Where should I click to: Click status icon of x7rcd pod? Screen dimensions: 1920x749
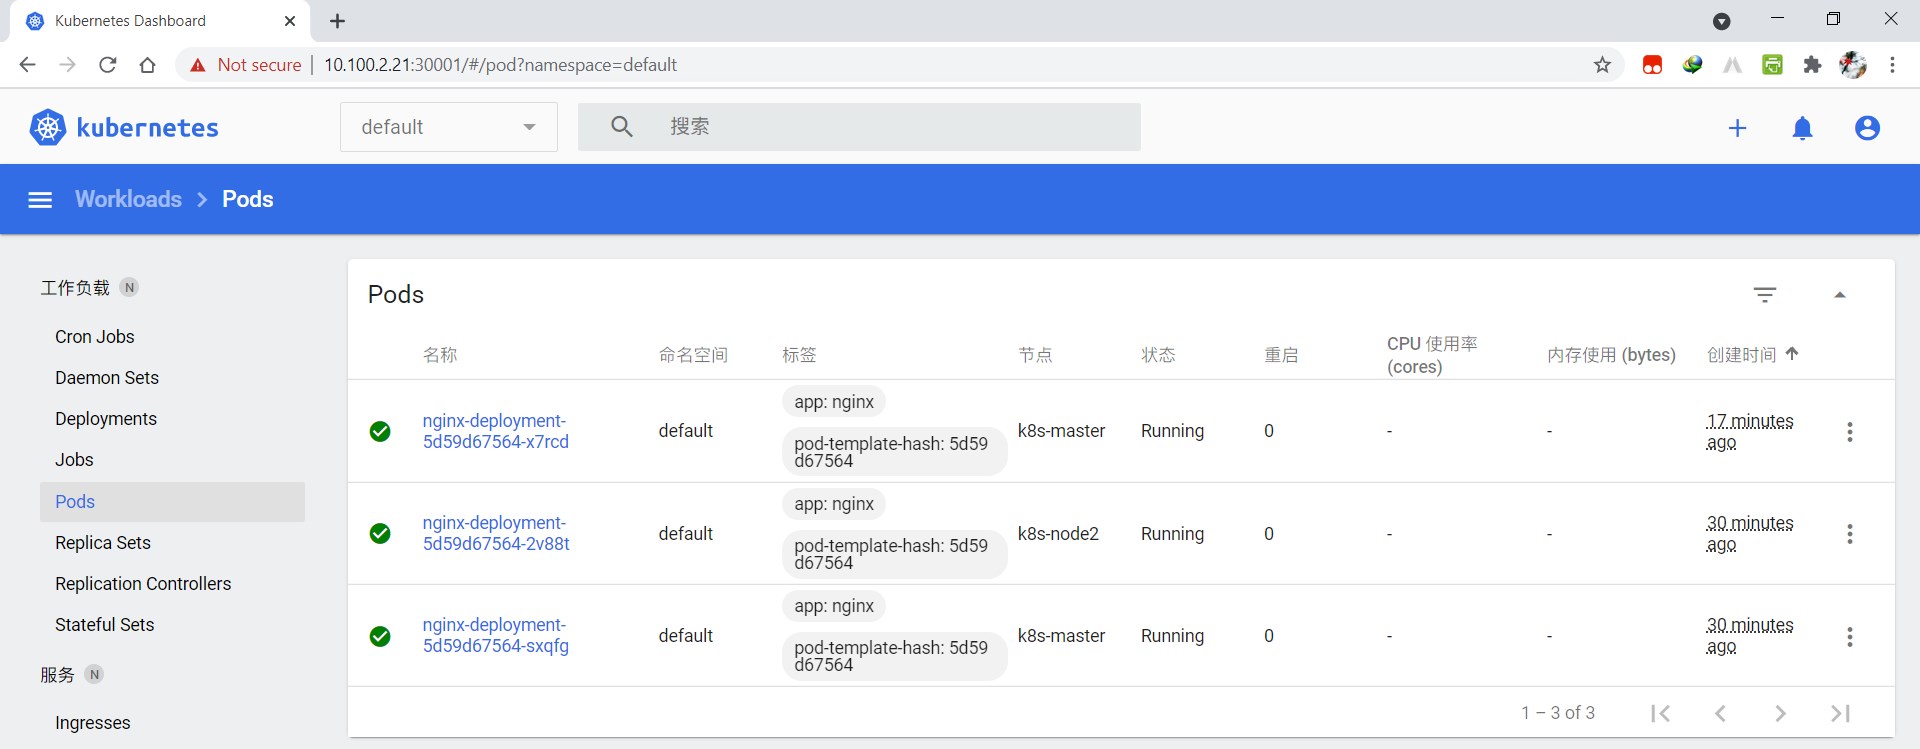[380, 431]
